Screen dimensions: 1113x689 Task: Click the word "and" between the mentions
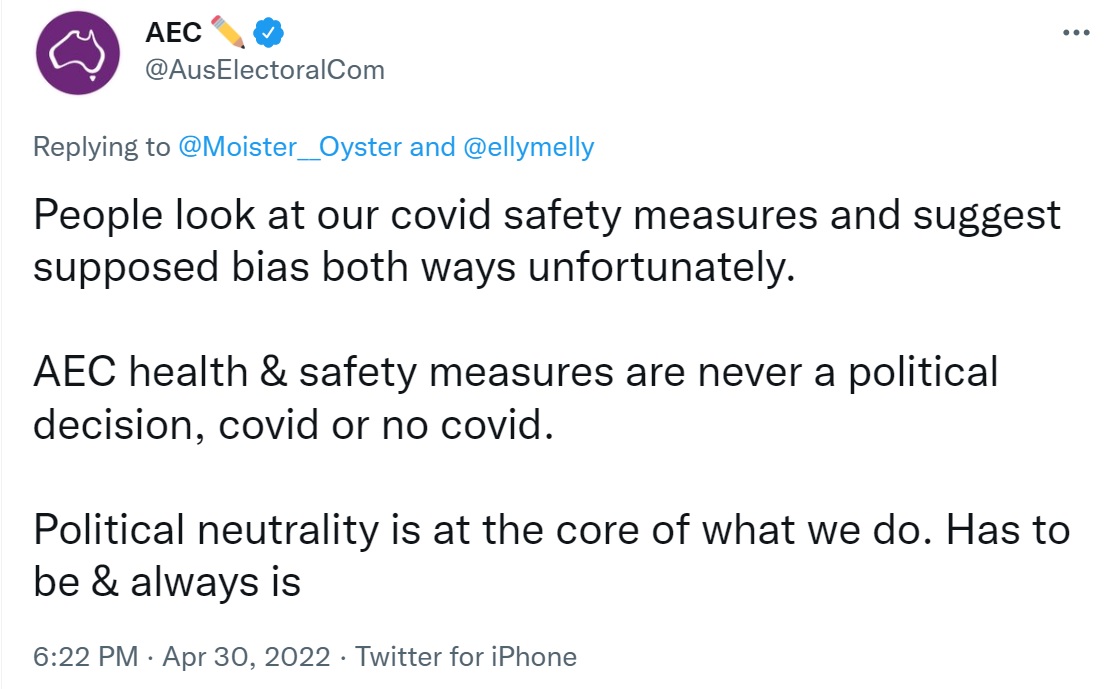tap(432, 147)
